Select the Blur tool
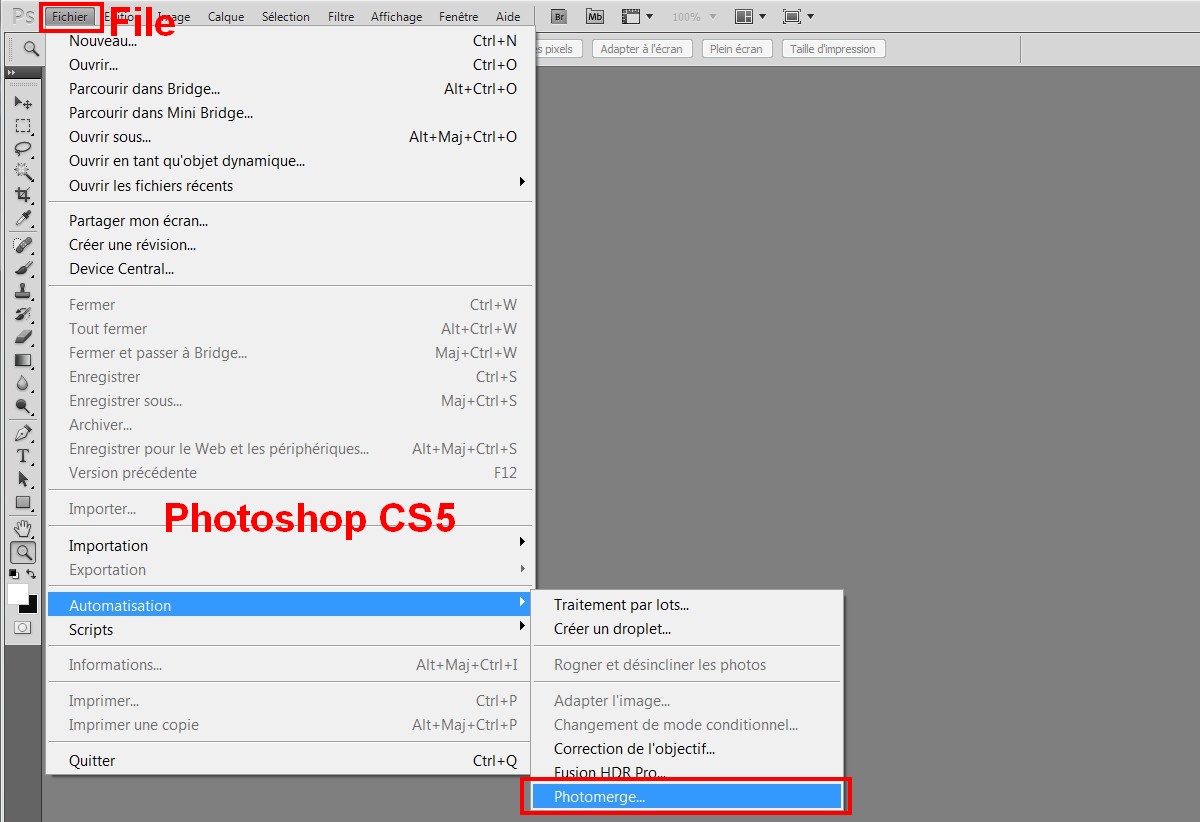Screen dimensions: 1200x822 click(23, 383)
